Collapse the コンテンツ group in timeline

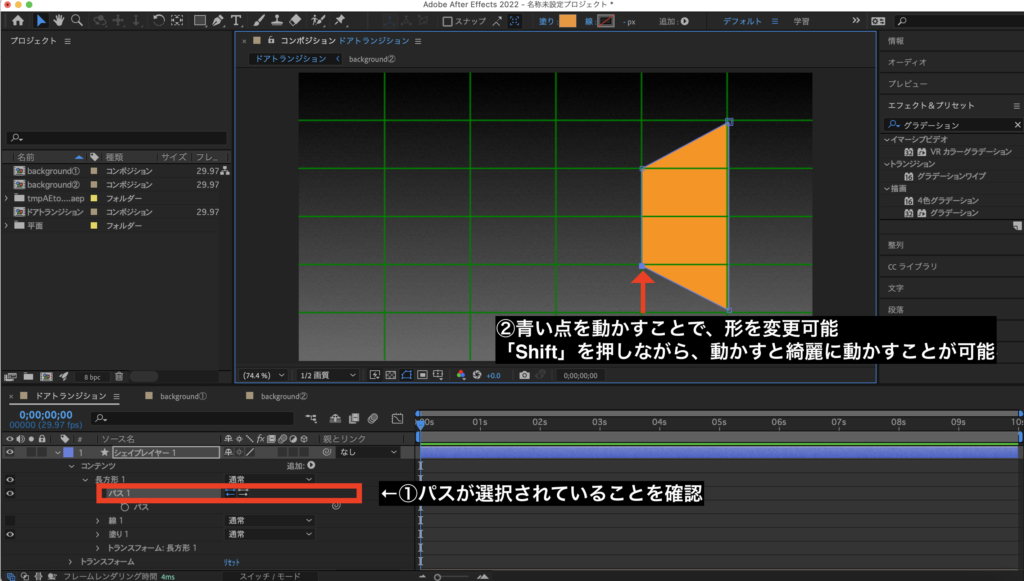(x=71, y=466)
